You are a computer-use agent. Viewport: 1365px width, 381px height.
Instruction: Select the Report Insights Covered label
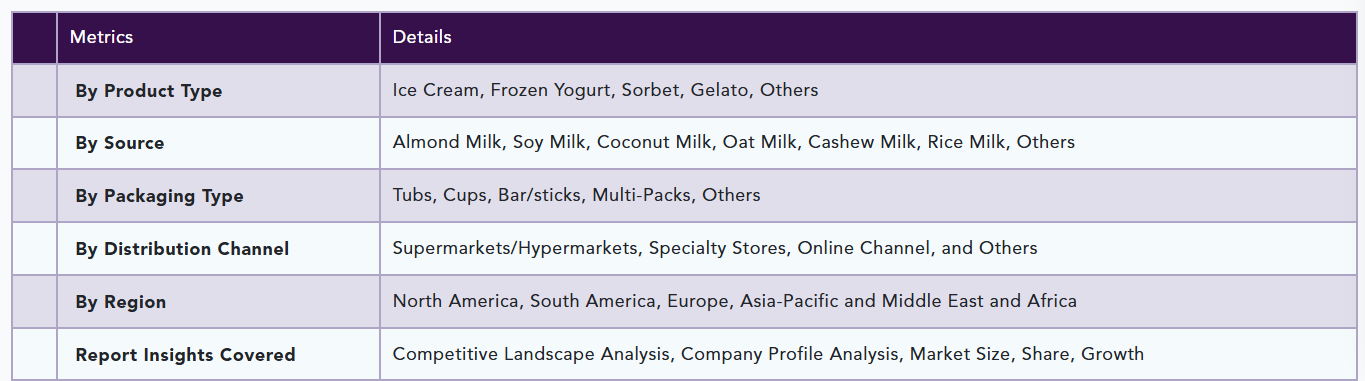[x=186, y=355]
